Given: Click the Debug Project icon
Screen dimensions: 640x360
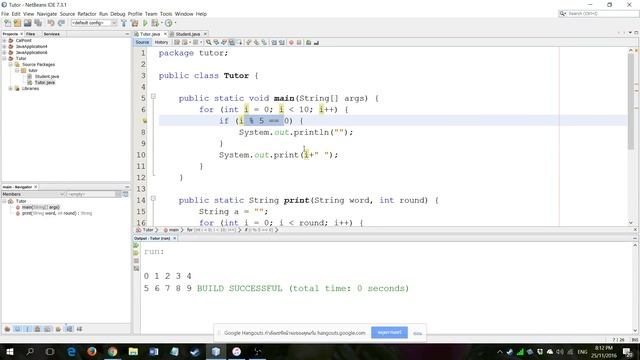Looking at the screenshot, I should [x=155, y=23].
